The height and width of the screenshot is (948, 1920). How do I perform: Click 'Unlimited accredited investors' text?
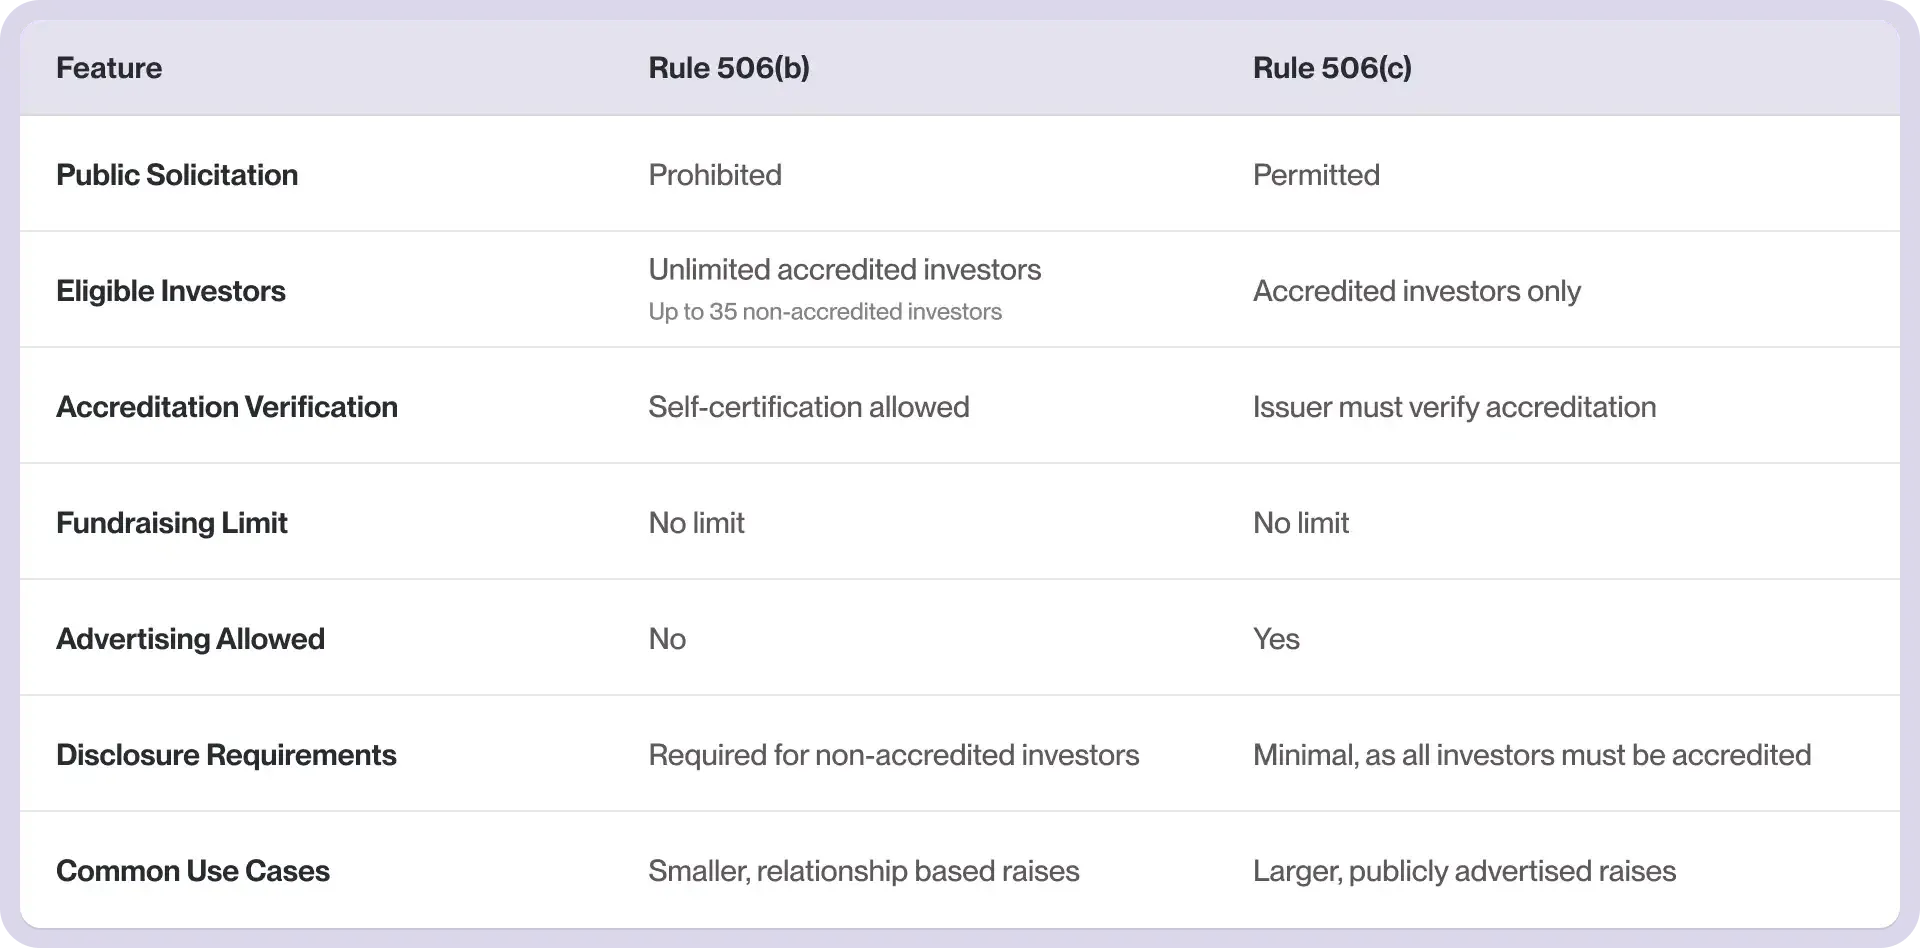844,270
